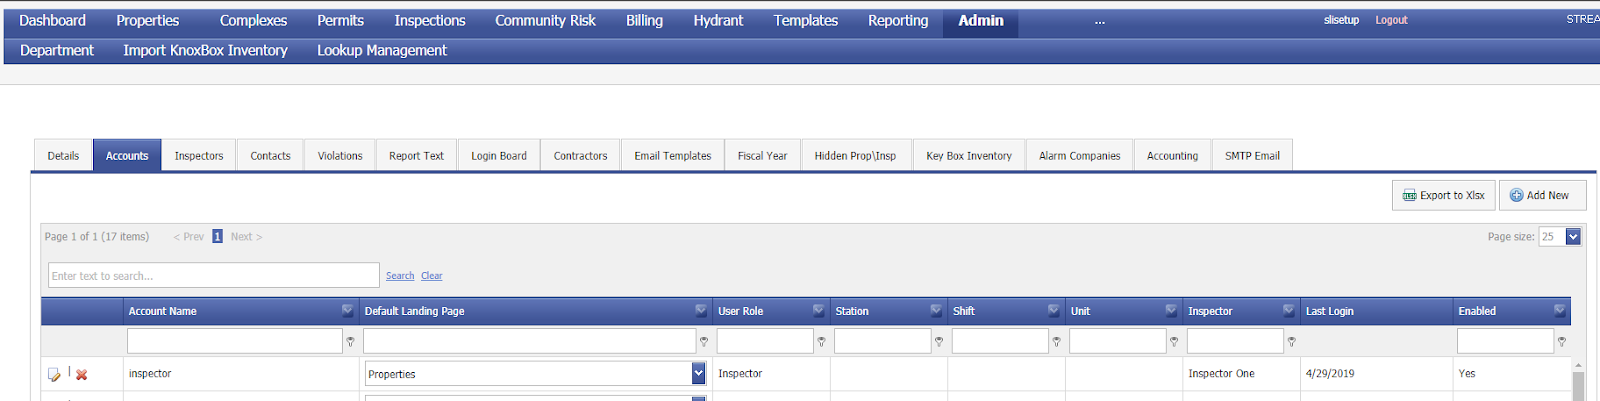This screenshot has width=1600, height=401.
Task: Open the Account Name column filter menu
Action: click(347, 311)
